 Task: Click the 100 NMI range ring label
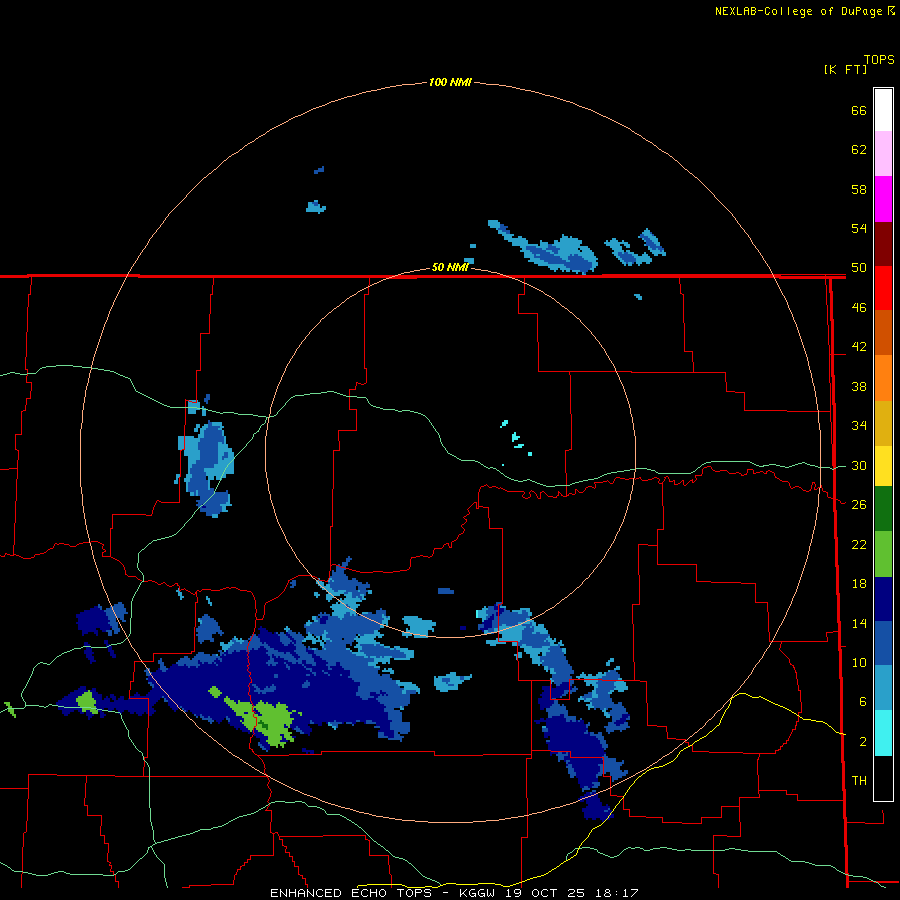click(x=450, y=82)
